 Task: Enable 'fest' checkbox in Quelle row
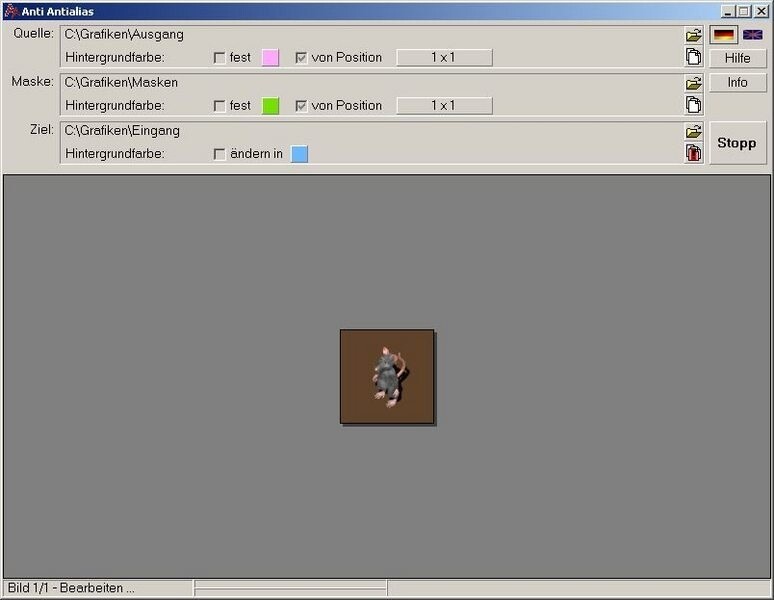pyautogui.click(x=220, y=58)
